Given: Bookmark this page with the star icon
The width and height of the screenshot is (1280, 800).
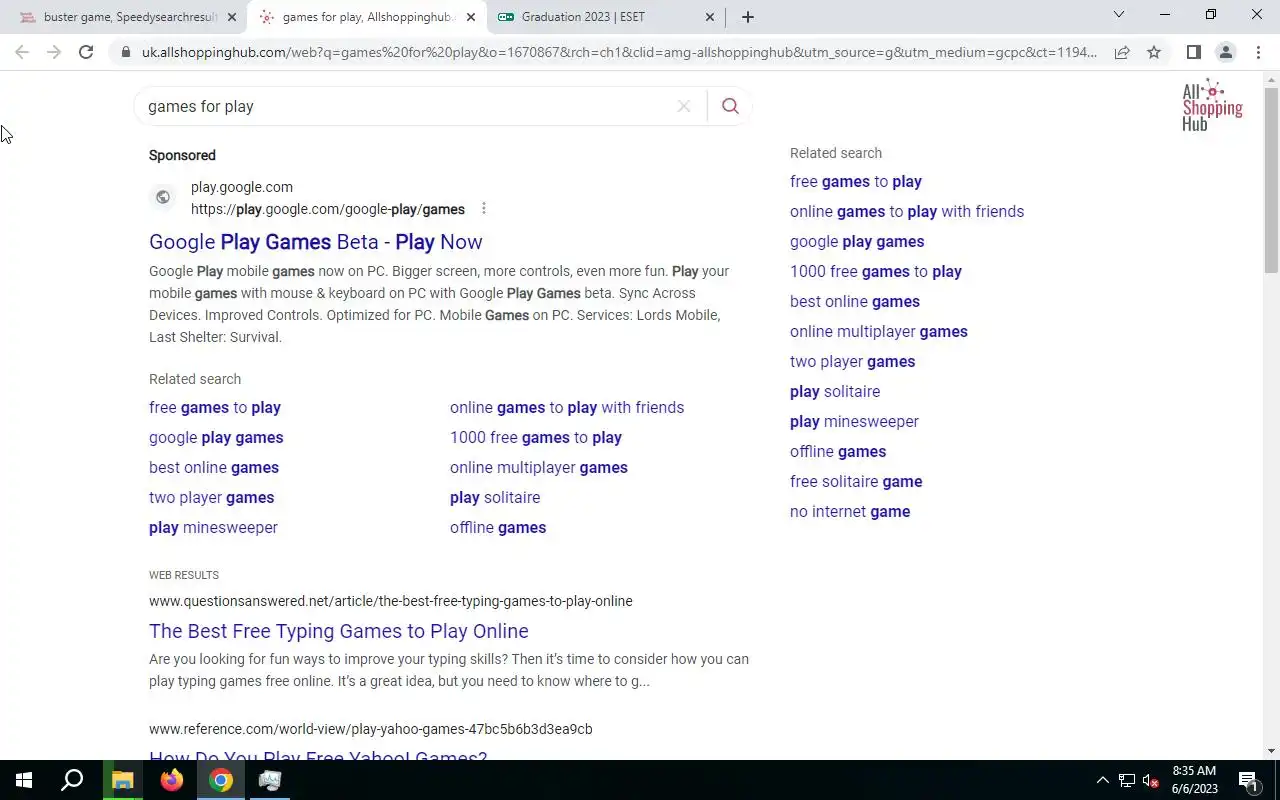Looking at the screenshot, I should coord(1154,52).
